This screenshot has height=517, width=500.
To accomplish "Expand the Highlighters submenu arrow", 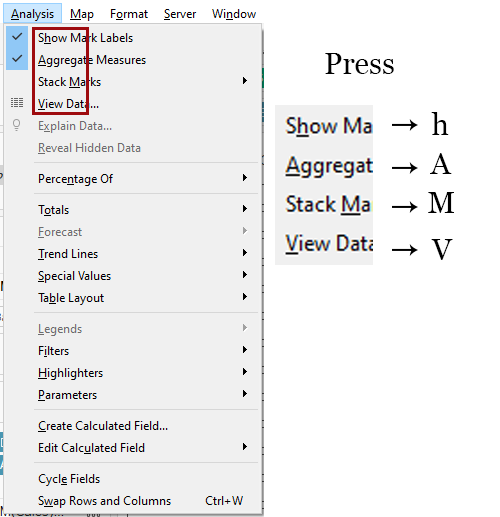I will [245, 372].
